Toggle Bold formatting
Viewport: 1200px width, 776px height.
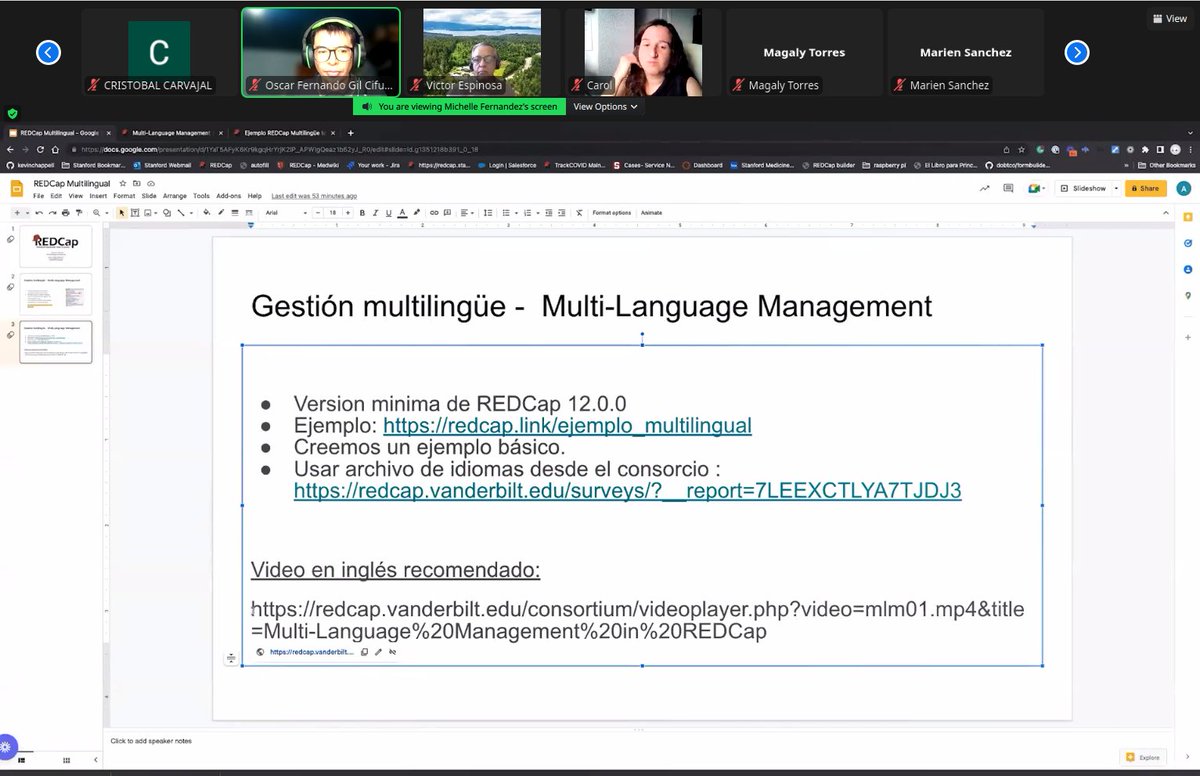coord(362,213)
